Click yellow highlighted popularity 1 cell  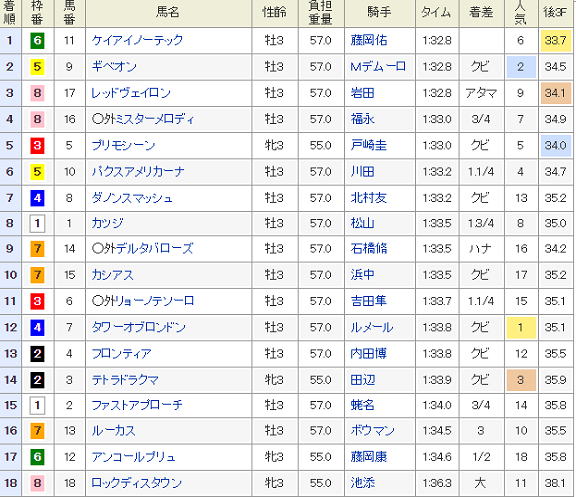(521, 327)
